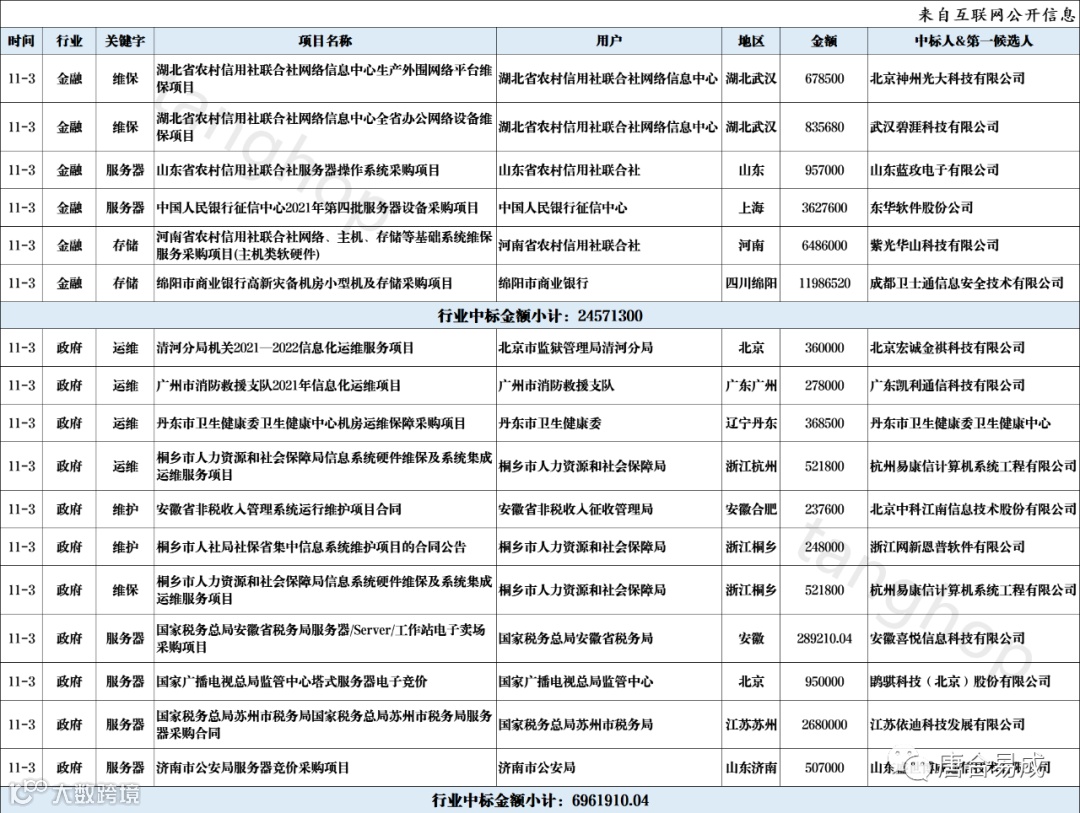Select project 清河分局机关2021—2022信息化运维服务项目
Viewport: 1080px width, 813px height.
point(284,348)
